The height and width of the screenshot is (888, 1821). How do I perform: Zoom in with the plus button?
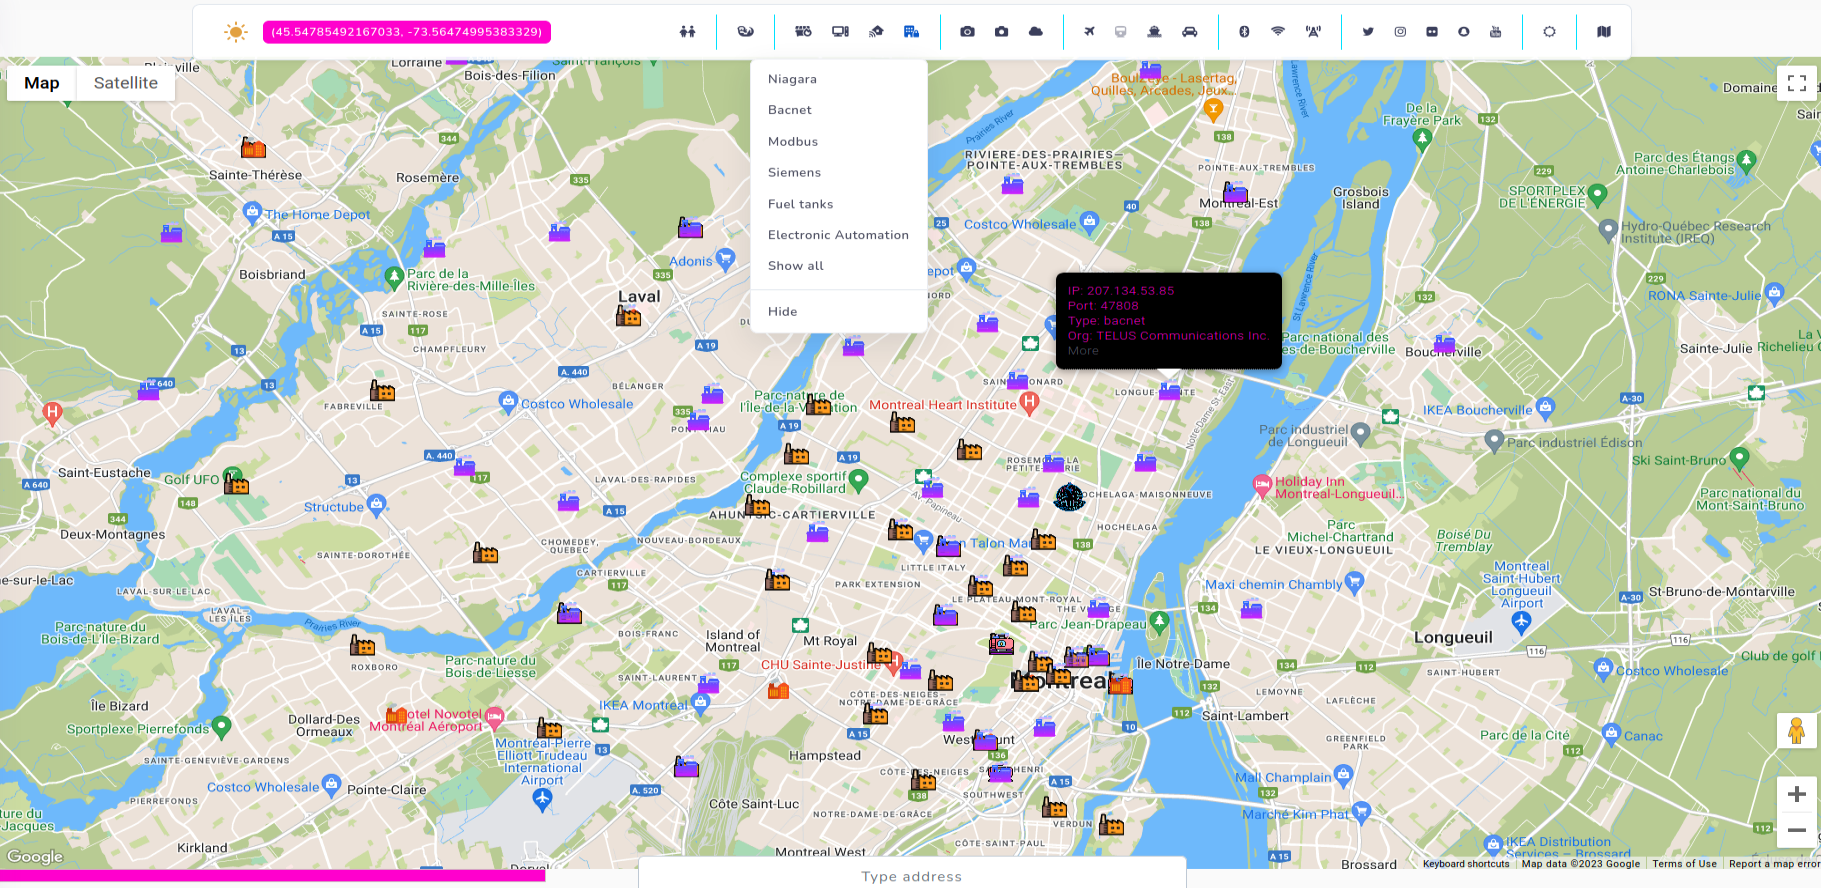[1797, 794]
